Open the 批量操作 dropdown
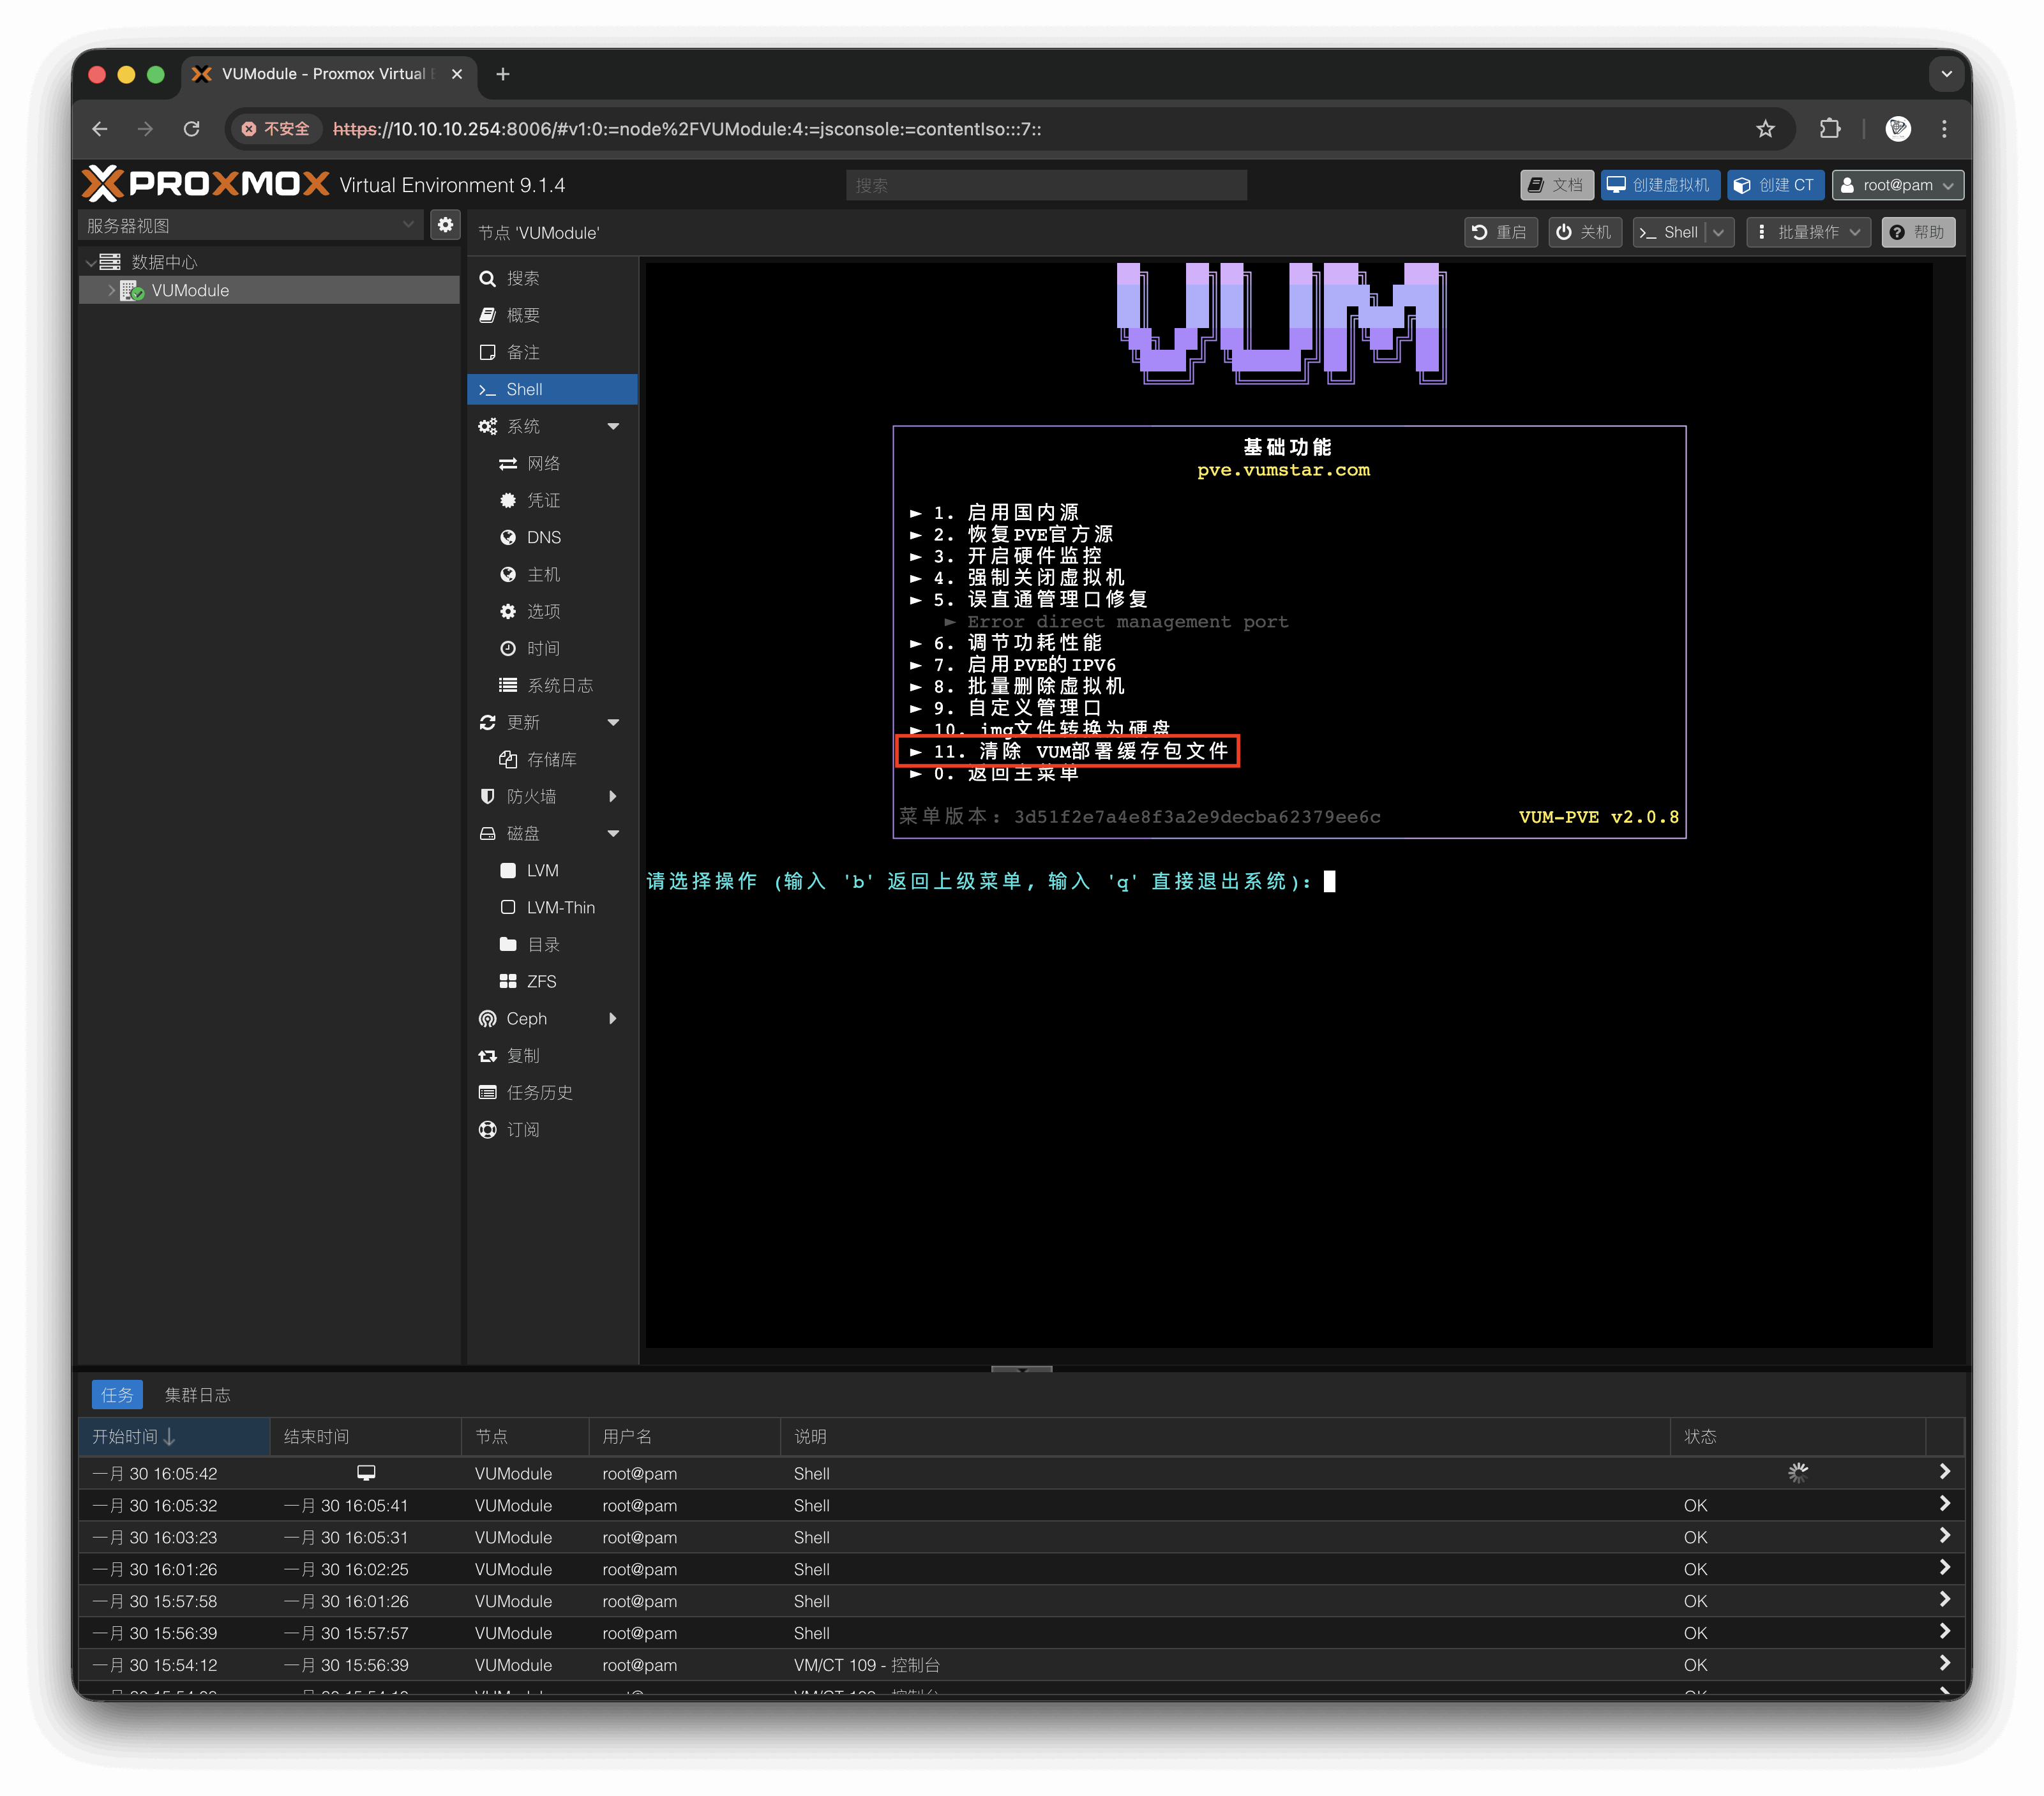 point(1808,232)
